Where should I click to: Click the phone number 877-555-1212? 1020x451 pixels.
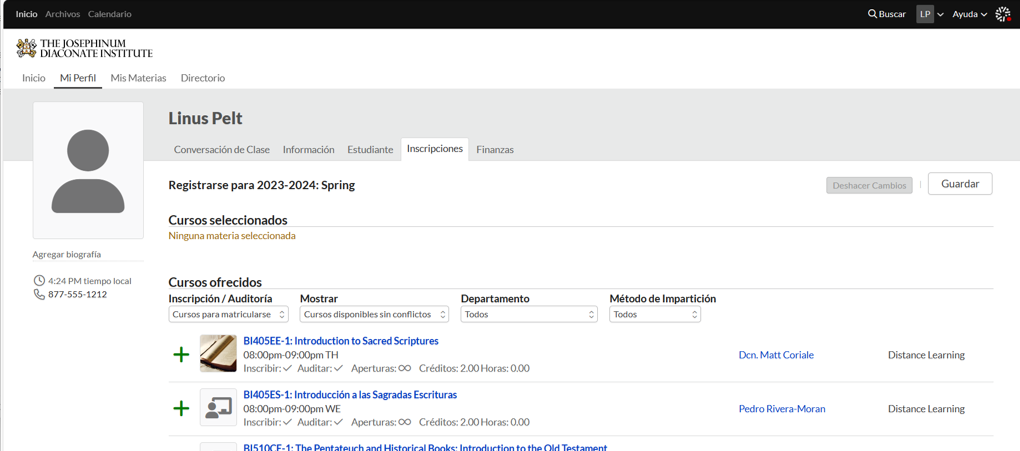[77, 294]
